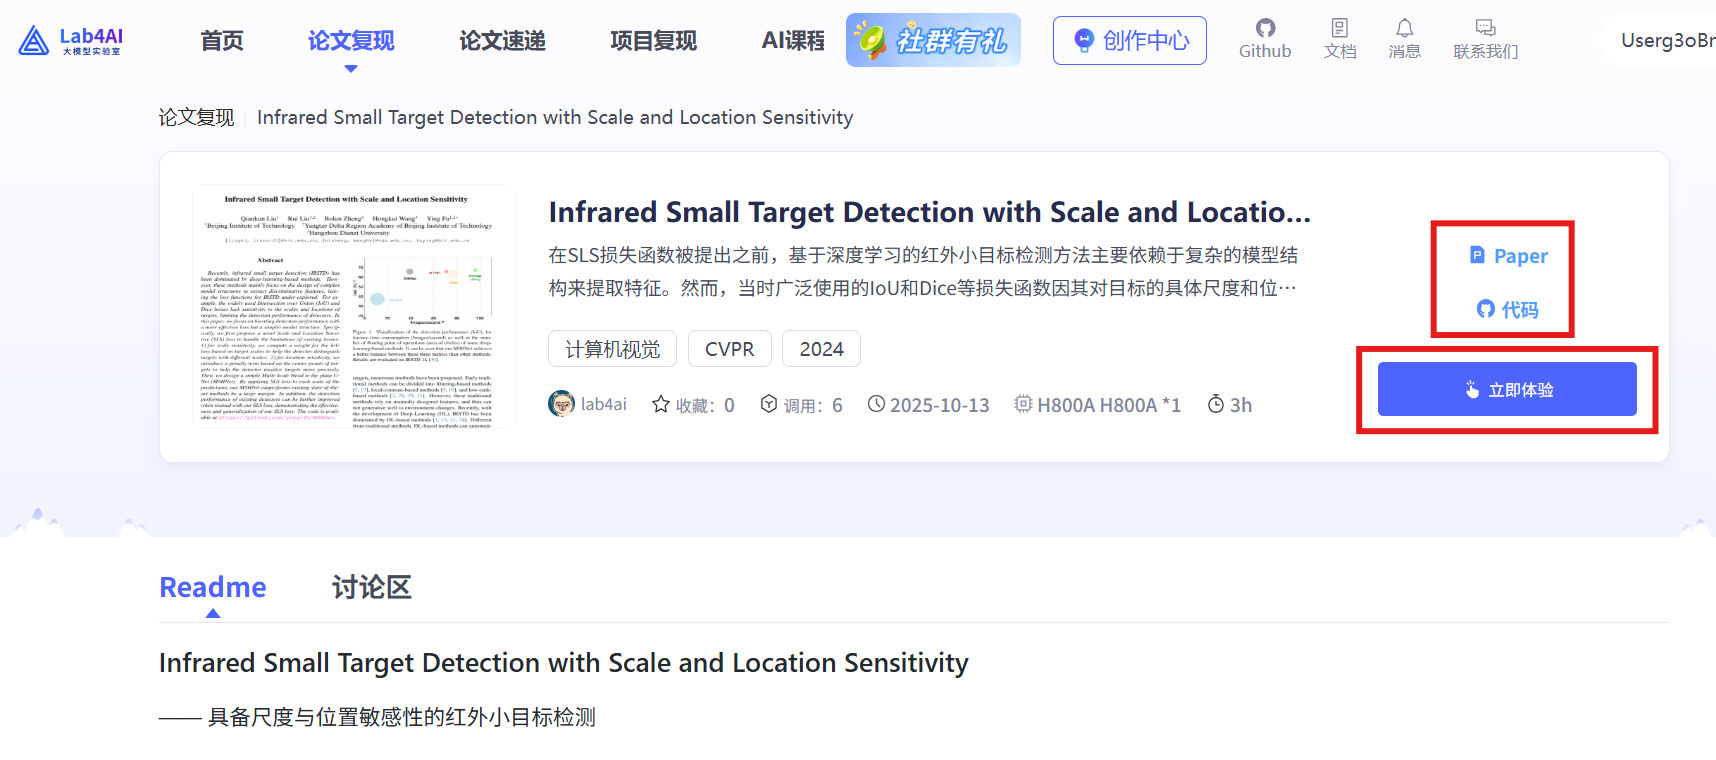Open the Paper link
This screenshot has height=760, width=1716.
1509,256
